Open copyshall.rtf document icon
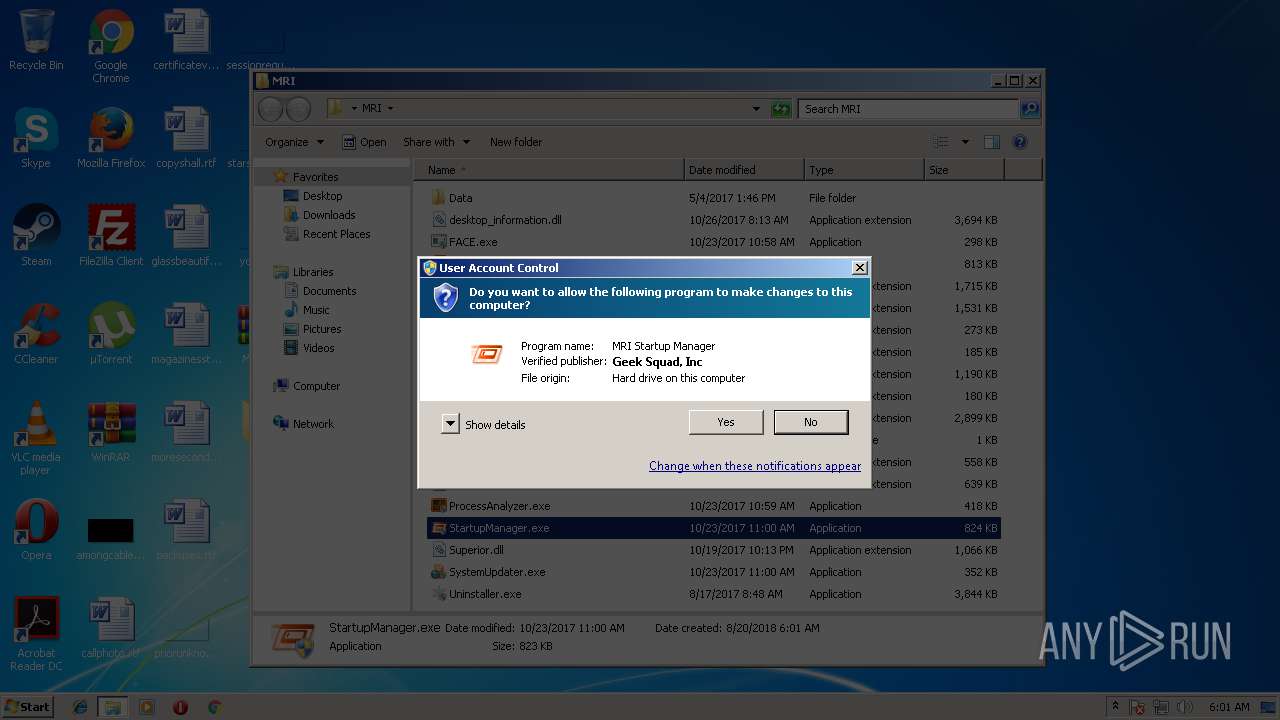This screenshot has width=1280, height=720. coord(186,139)
